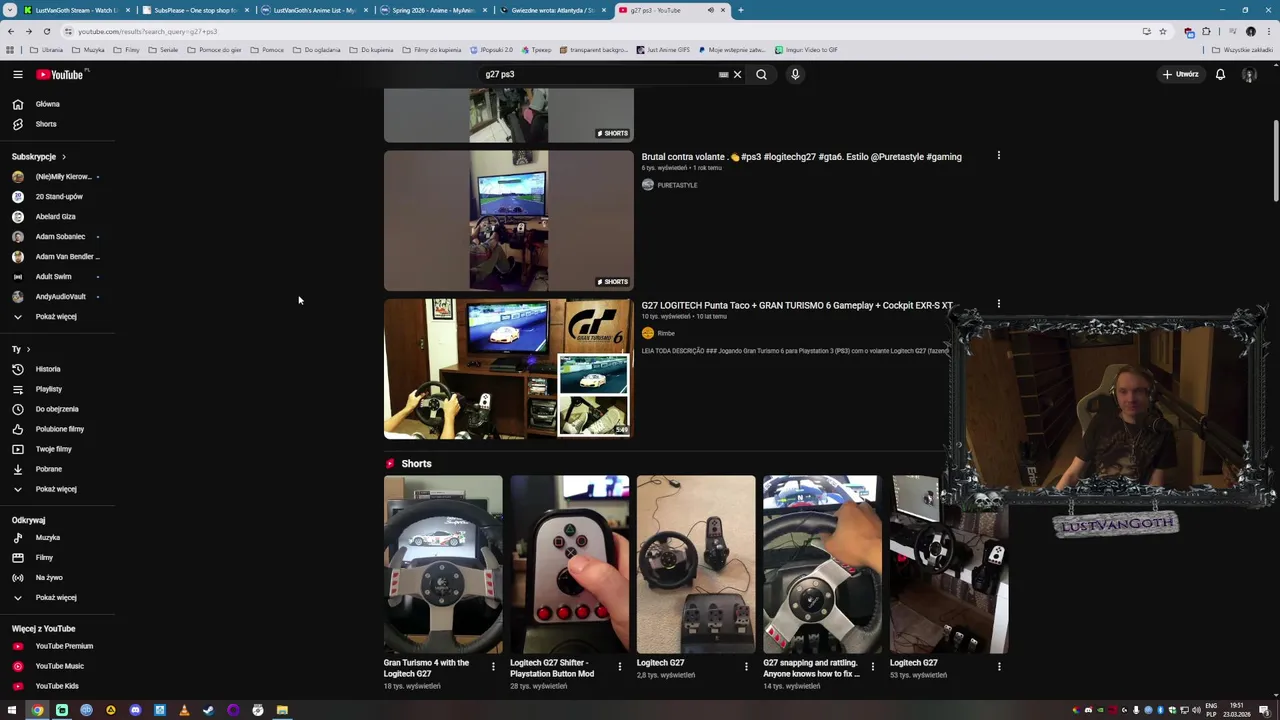Open File Explorer from the taskbar

coord(282,710)
